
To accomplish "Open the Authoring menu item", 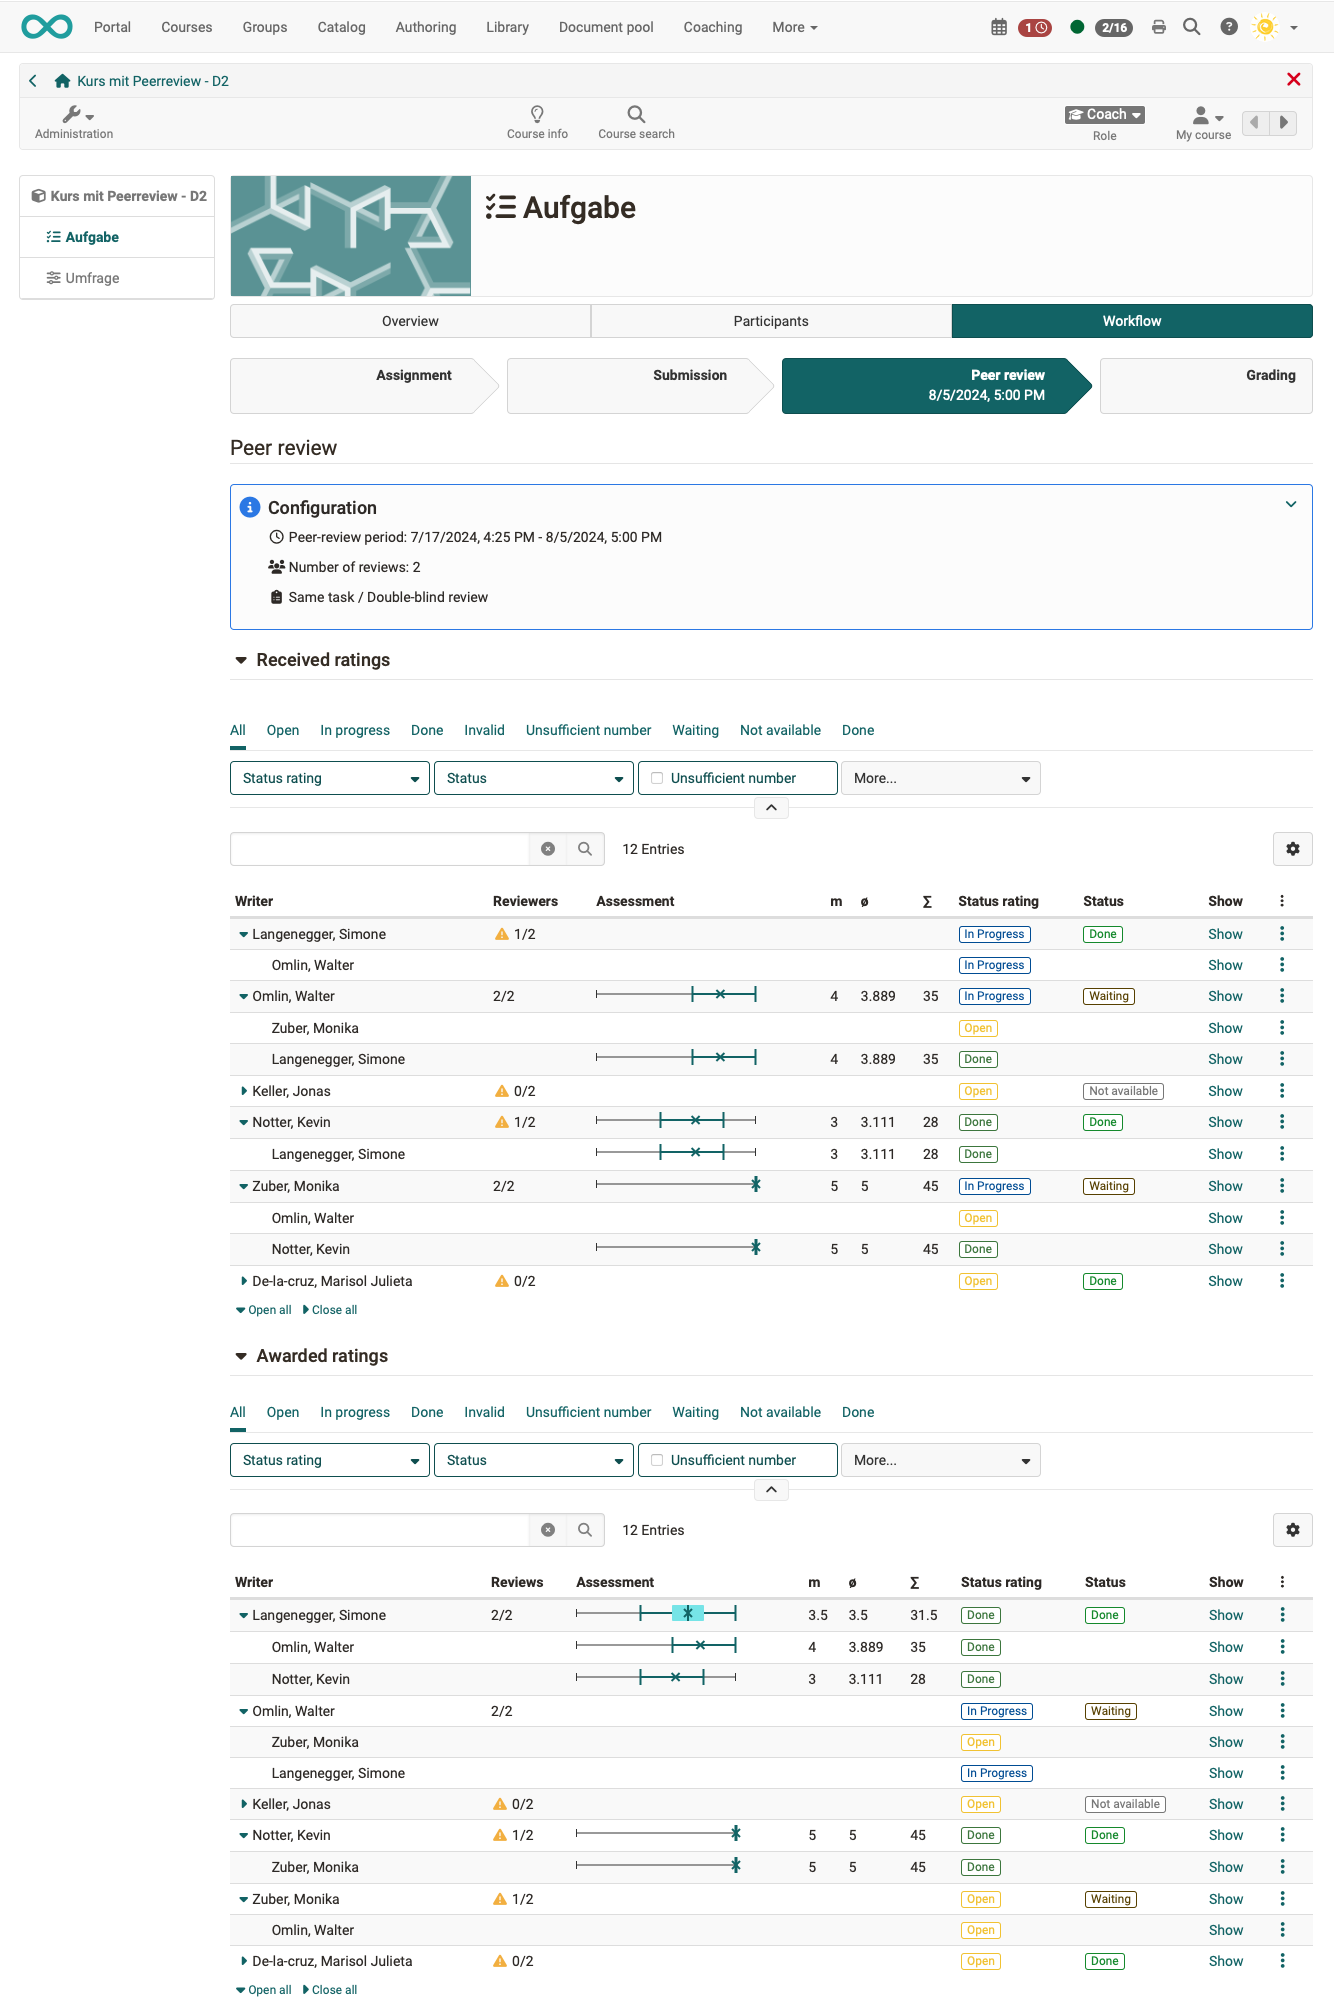I will 425,27.
